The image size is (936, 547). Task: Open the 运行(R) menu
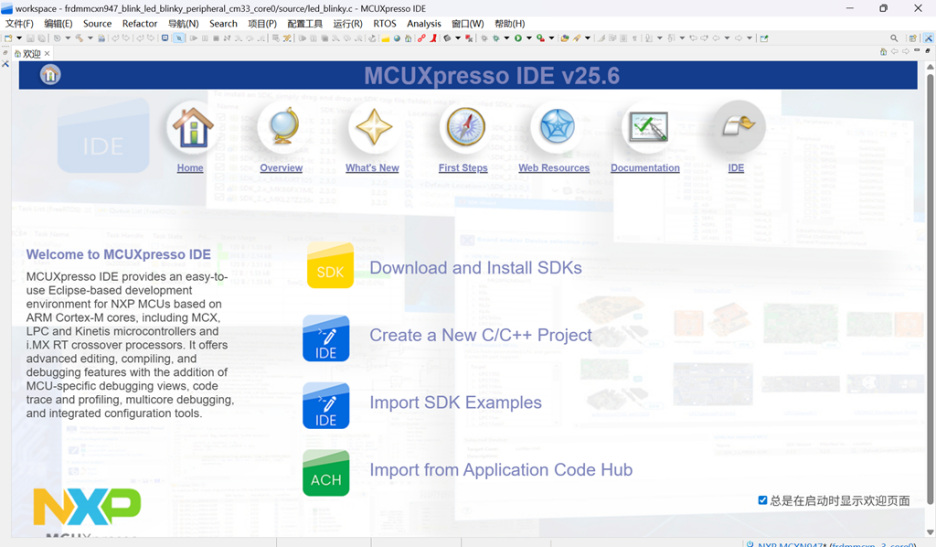[x=347, y=23]
